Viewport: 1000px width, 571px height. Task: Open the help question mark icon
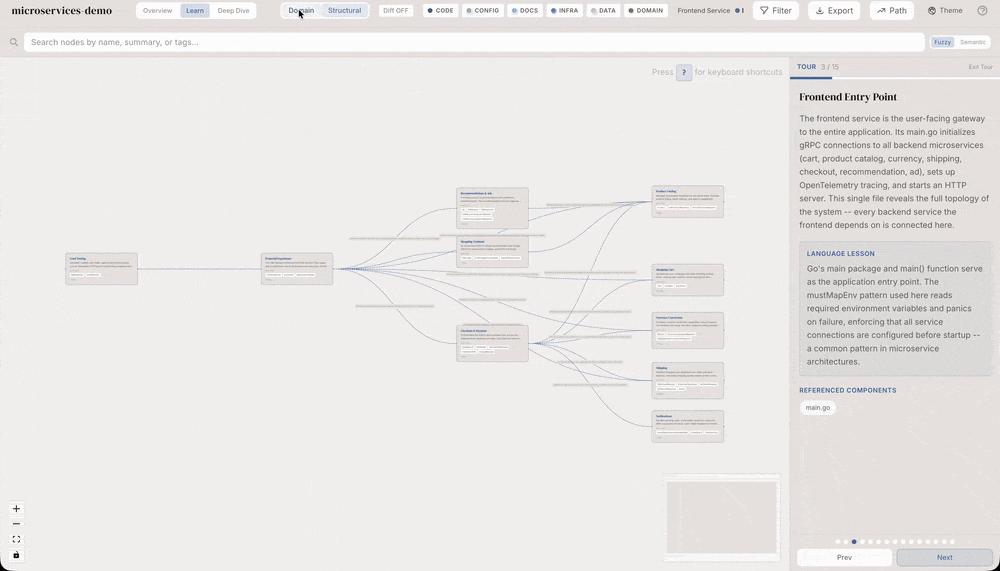pos(982,10)
